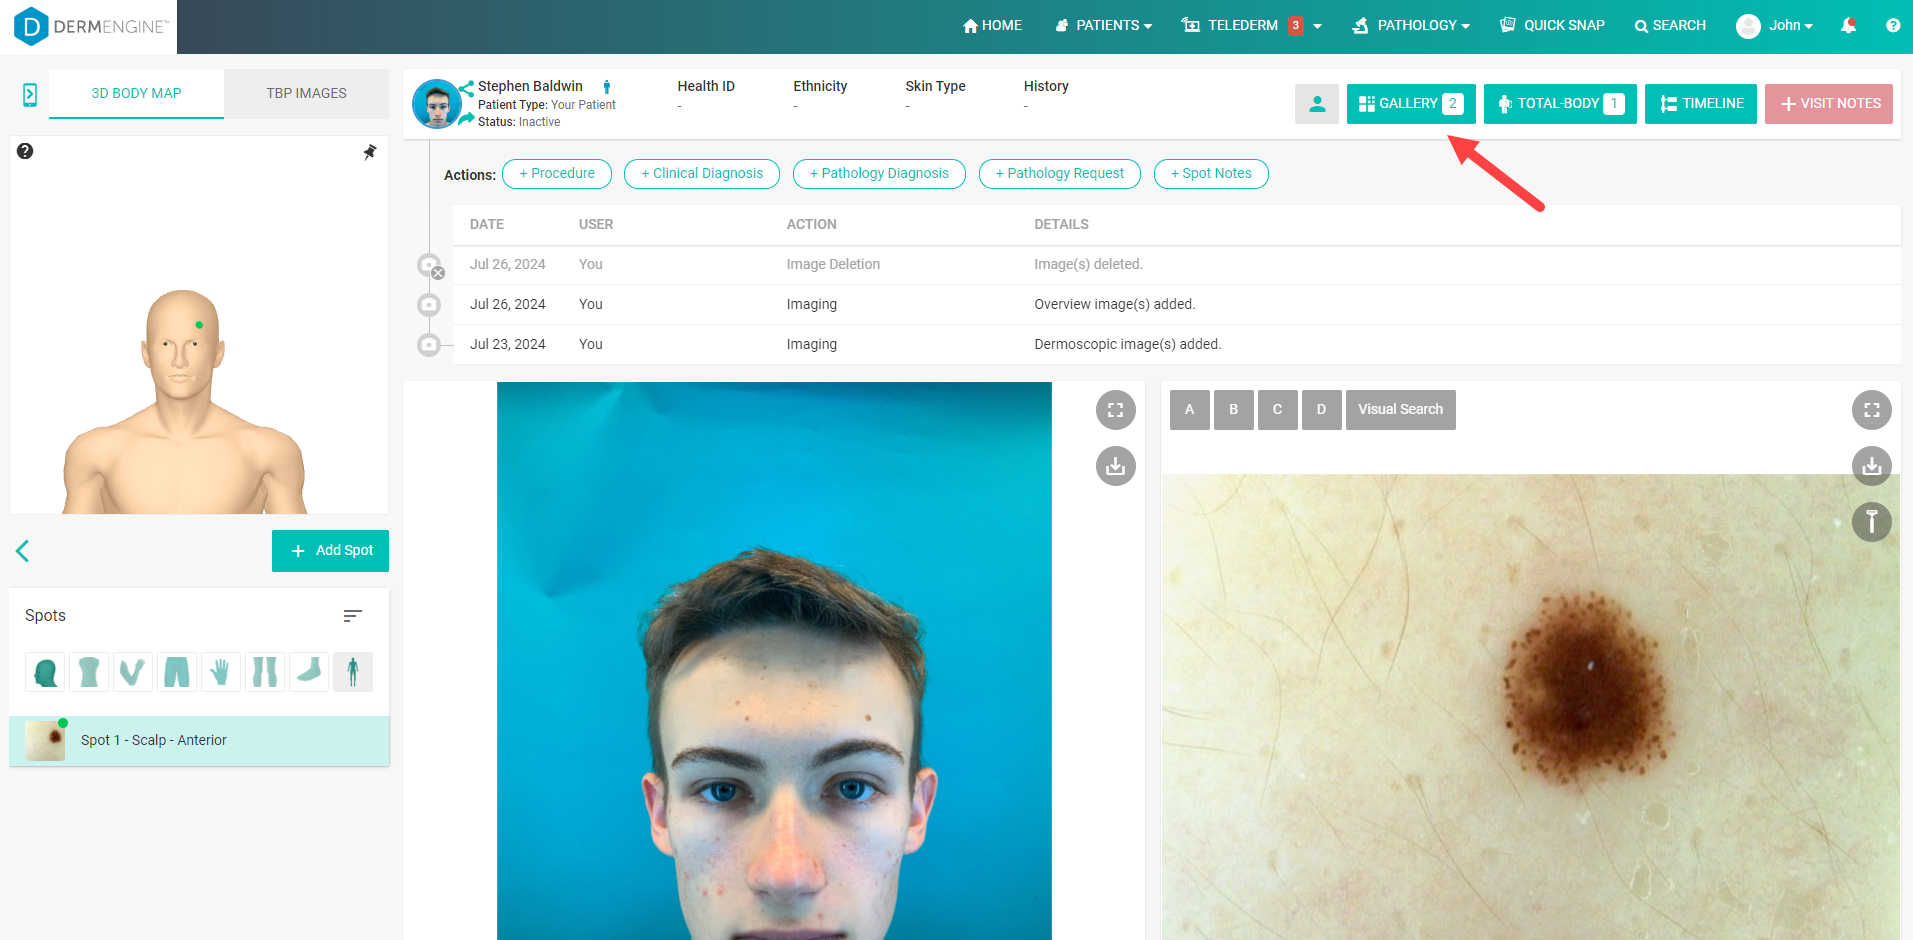The image size is (1913, 940).
Task: Filter spots by pelvis region
Action: [x=177, y=672]
